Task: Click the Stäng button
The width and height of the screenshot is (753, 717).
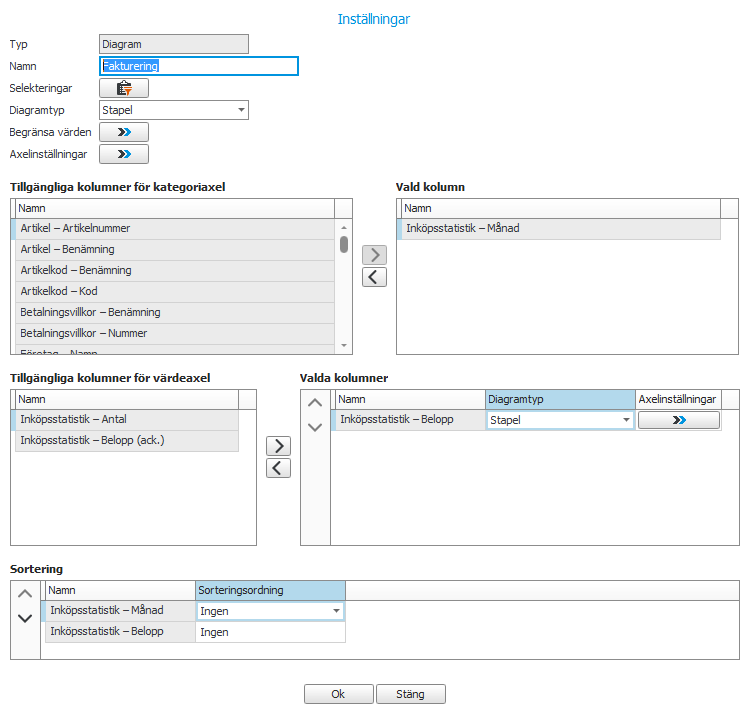Action: 410,694
